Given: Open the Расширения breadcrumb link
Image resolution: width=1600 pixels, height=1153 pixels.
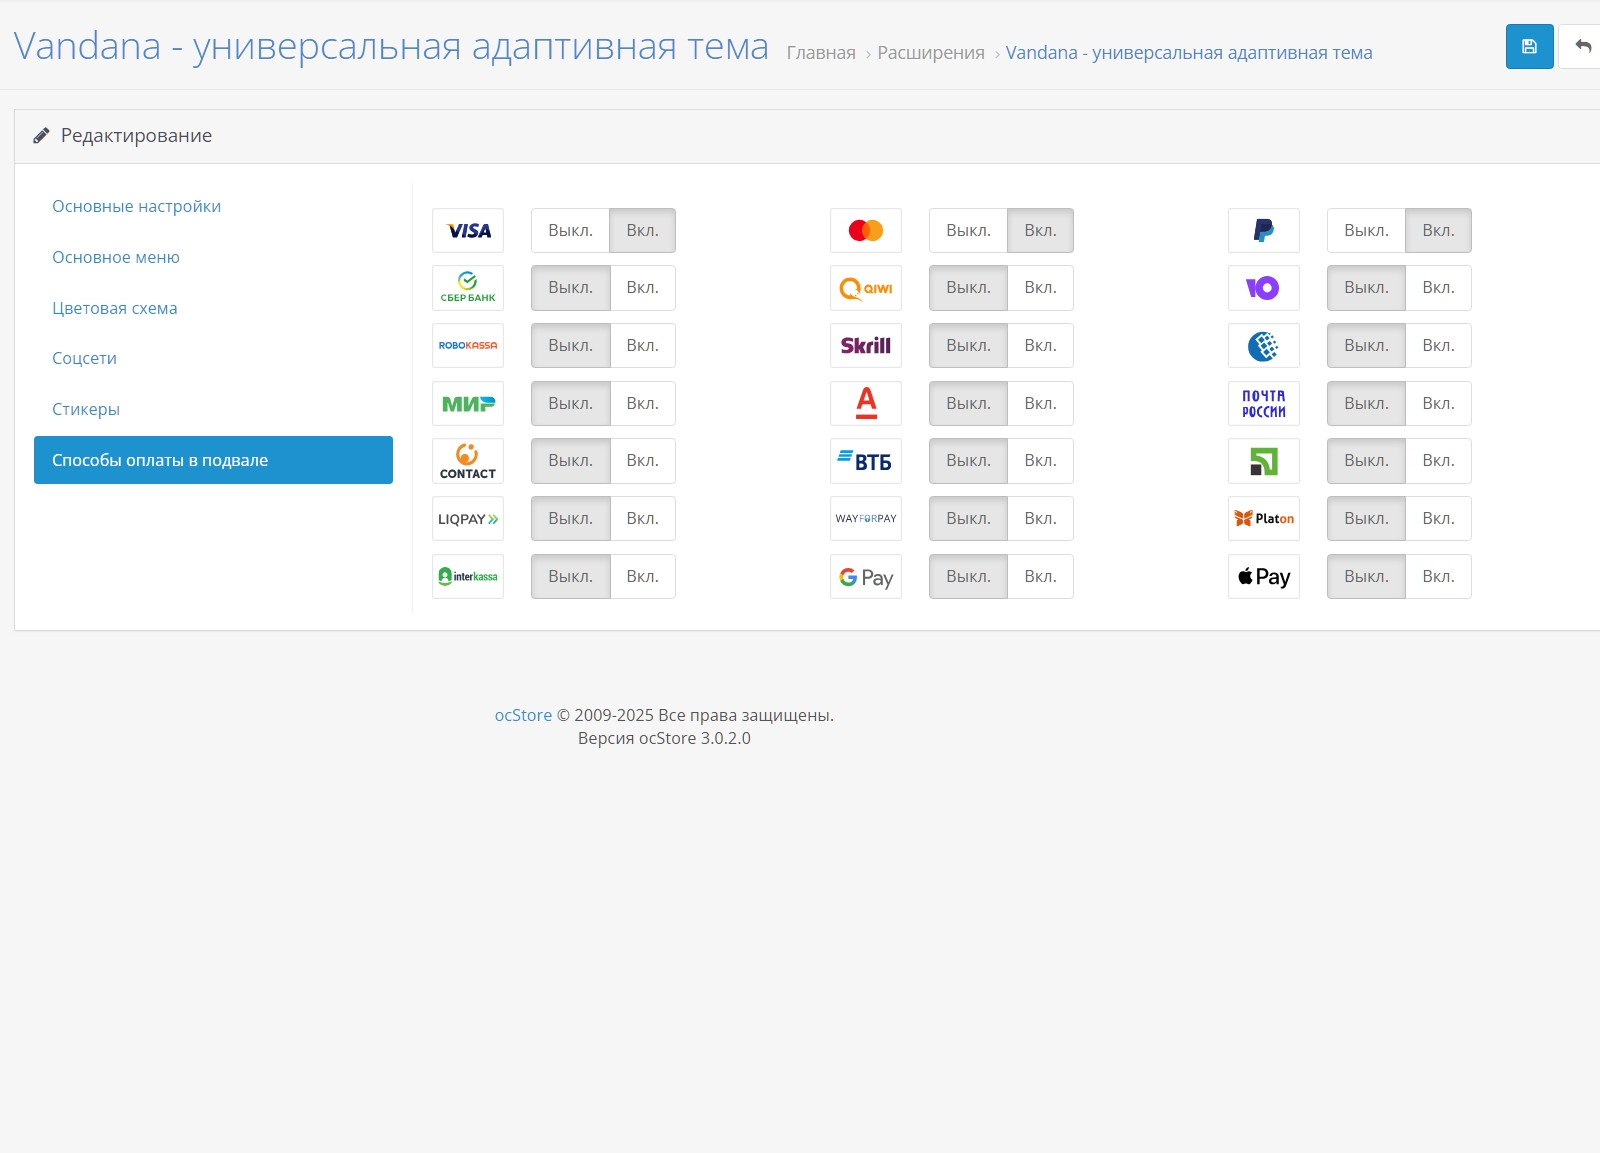Looking at the screenshot, I should [931, 53].
